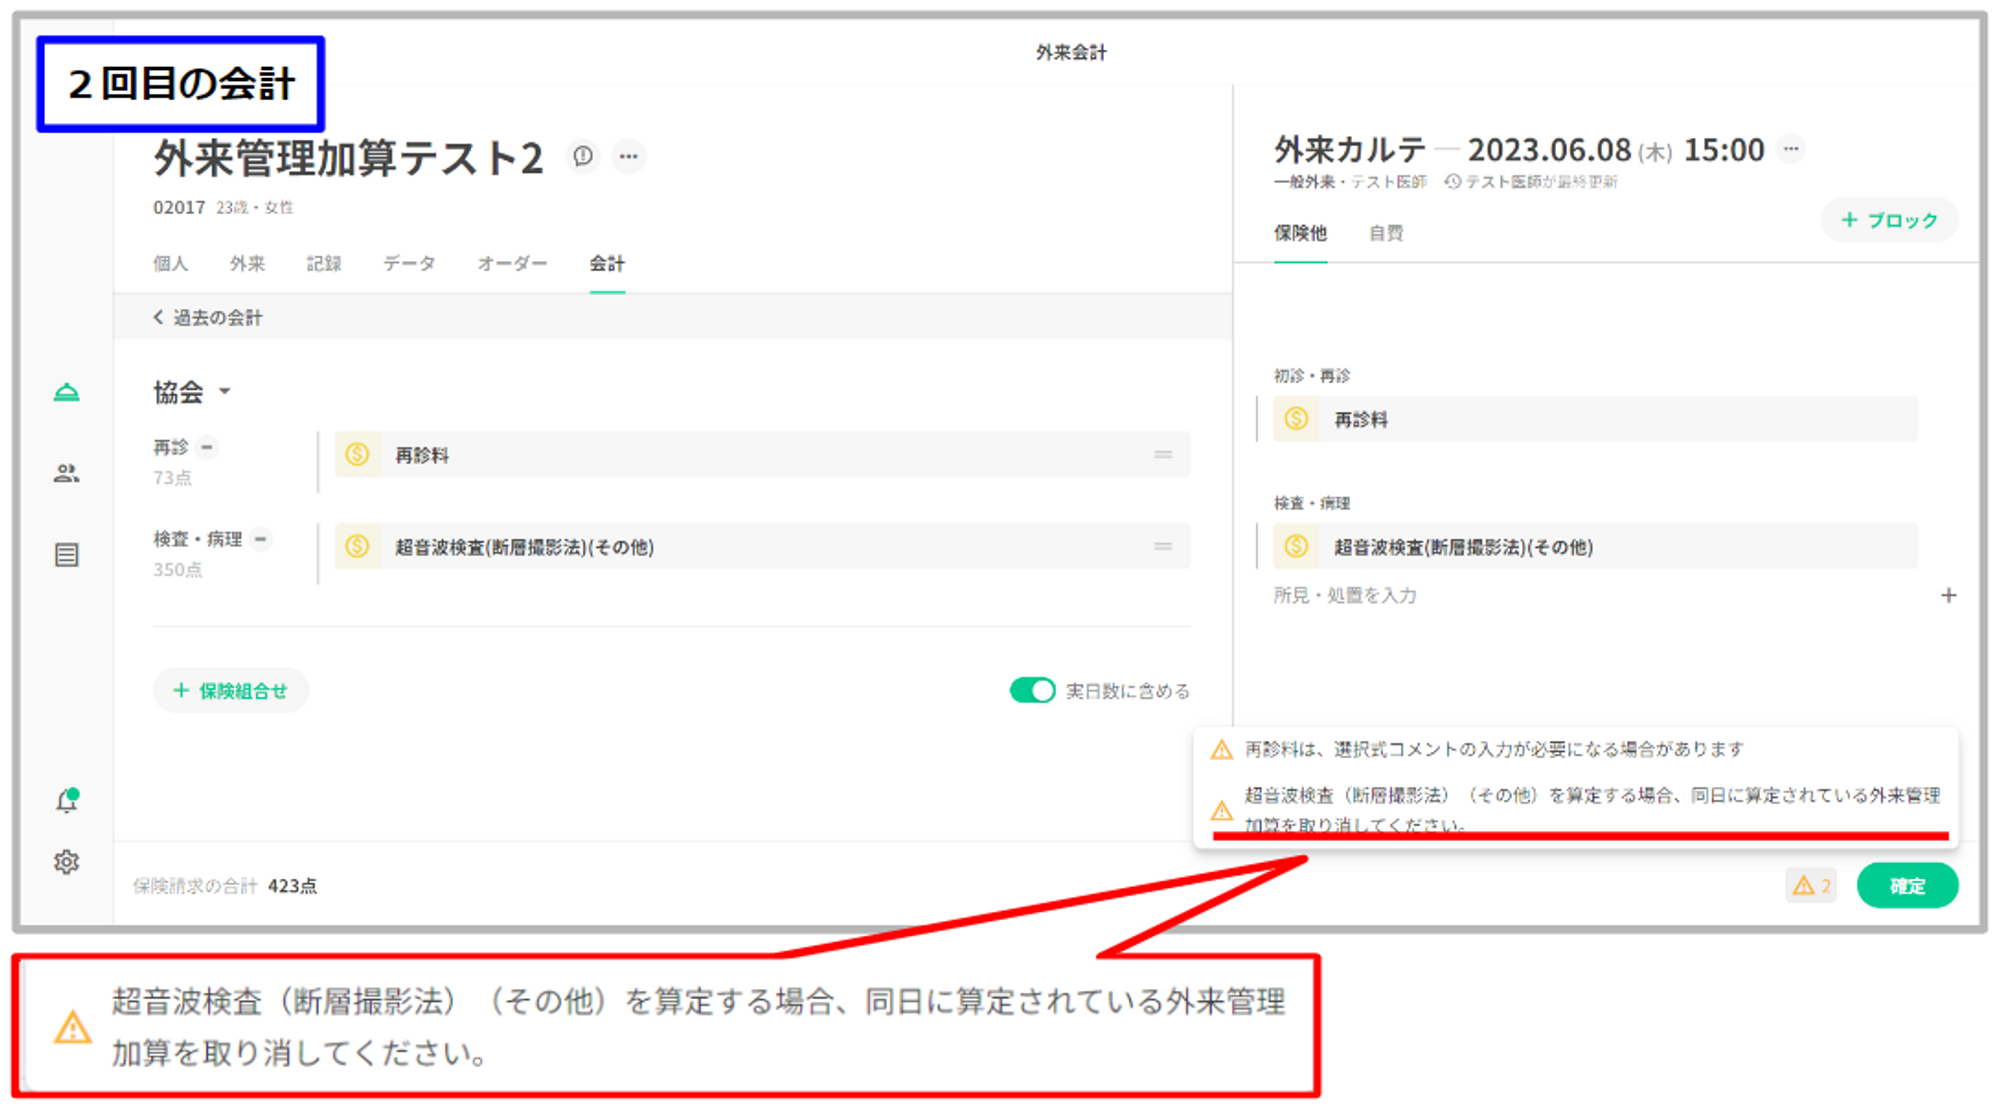Open more options beside patient name
Viewport: 2000px width, 1108px height.
[629, 156]
